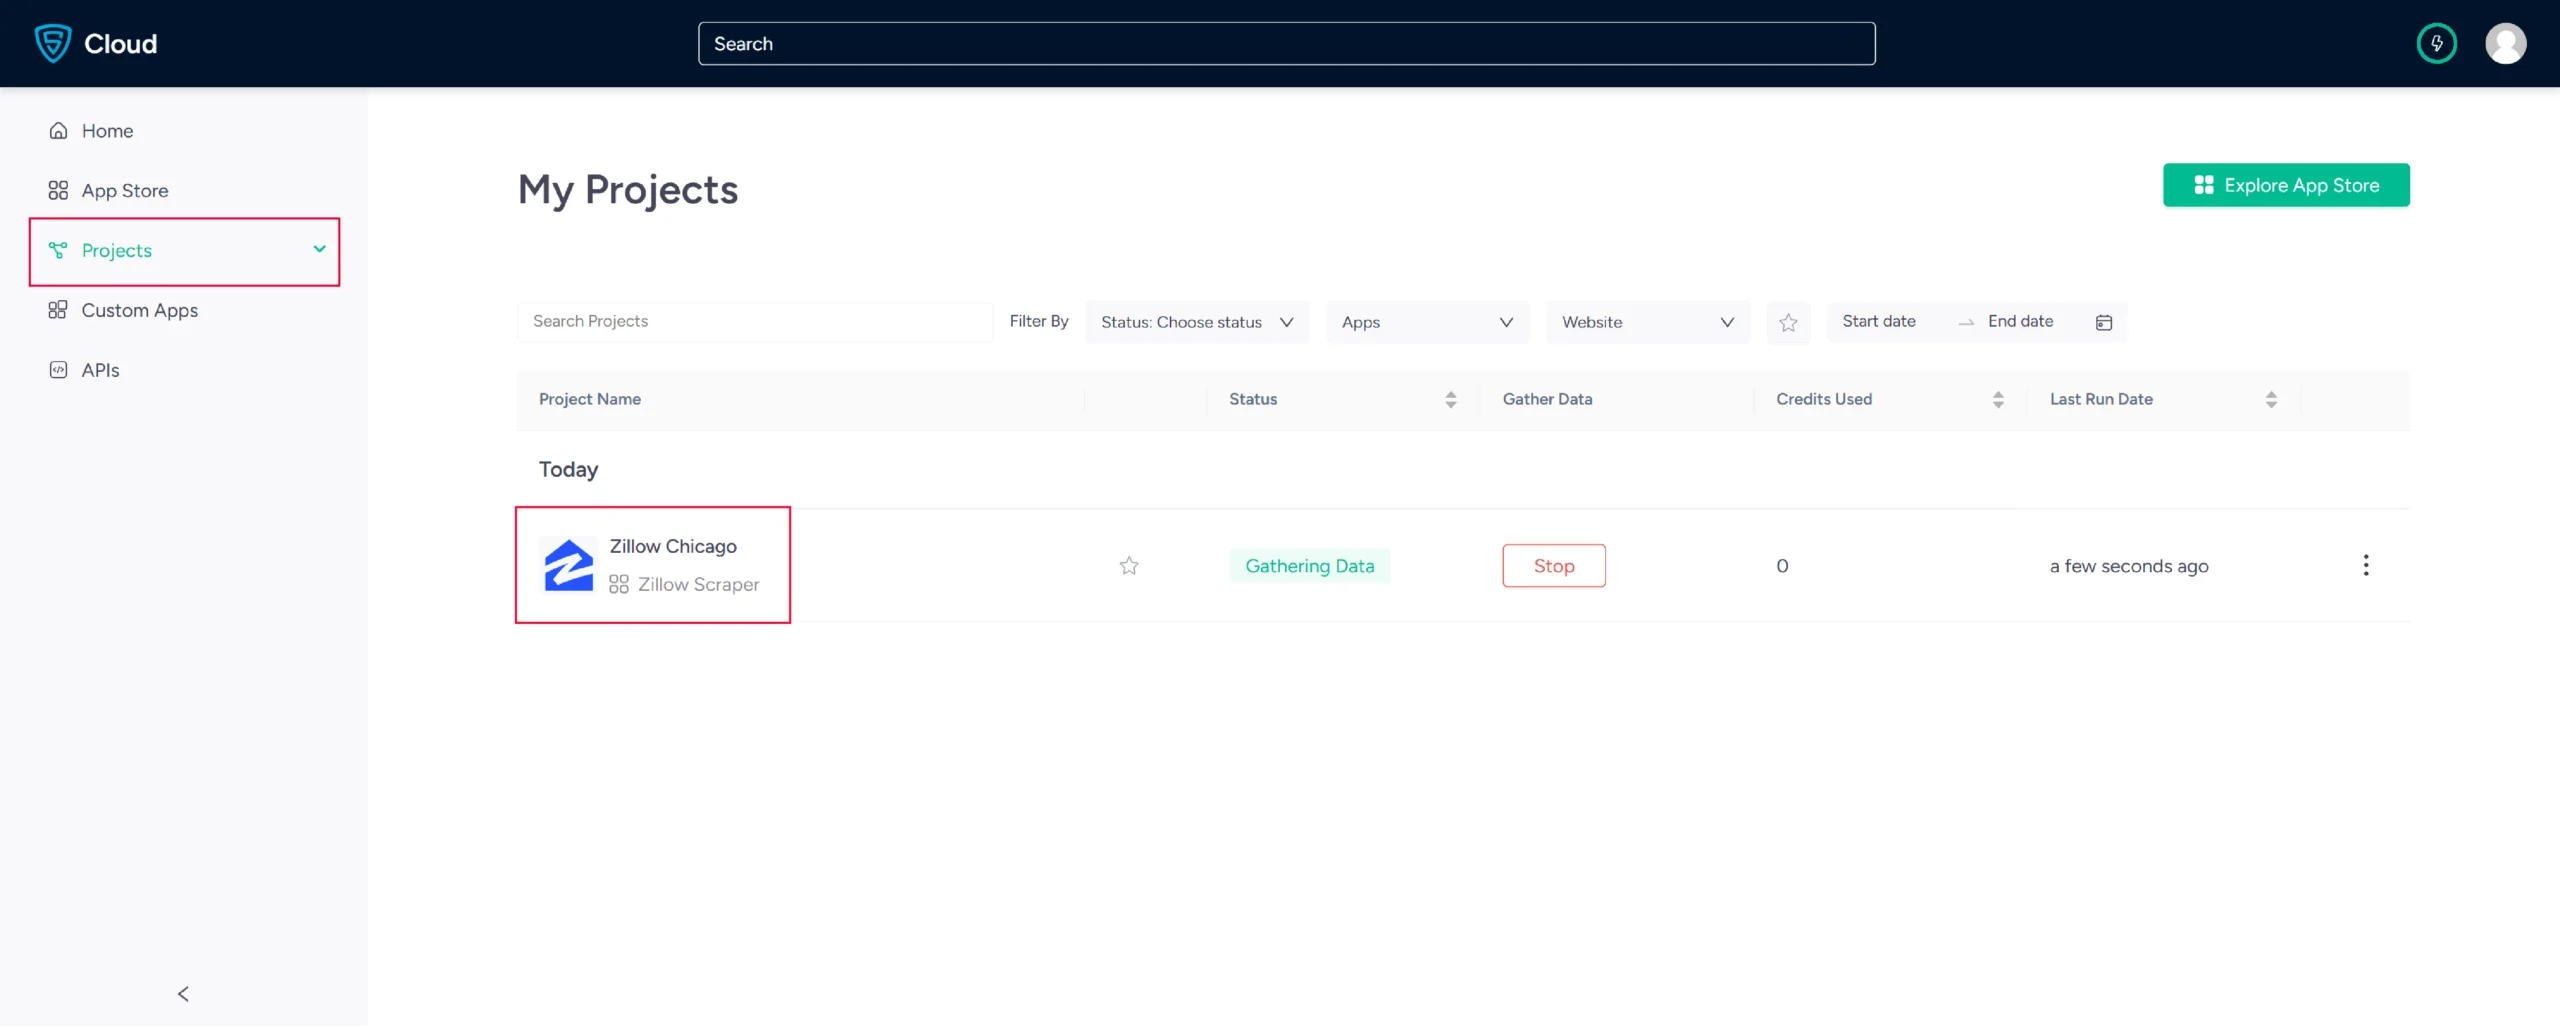Select Projects in sidebar
The image size is (2560, 1028).
point(184,251)
